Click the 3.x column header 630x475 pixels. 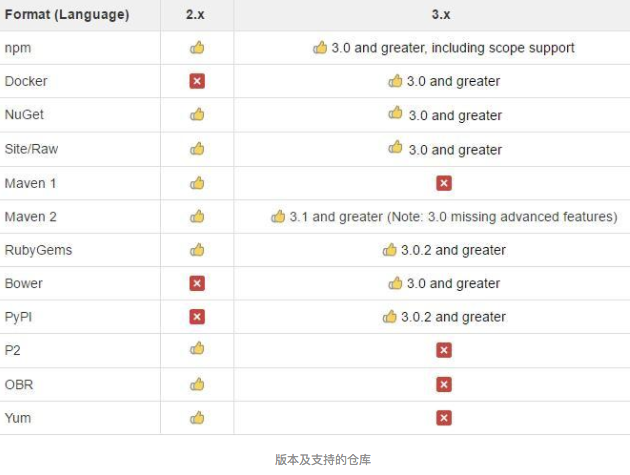point(441,15)
